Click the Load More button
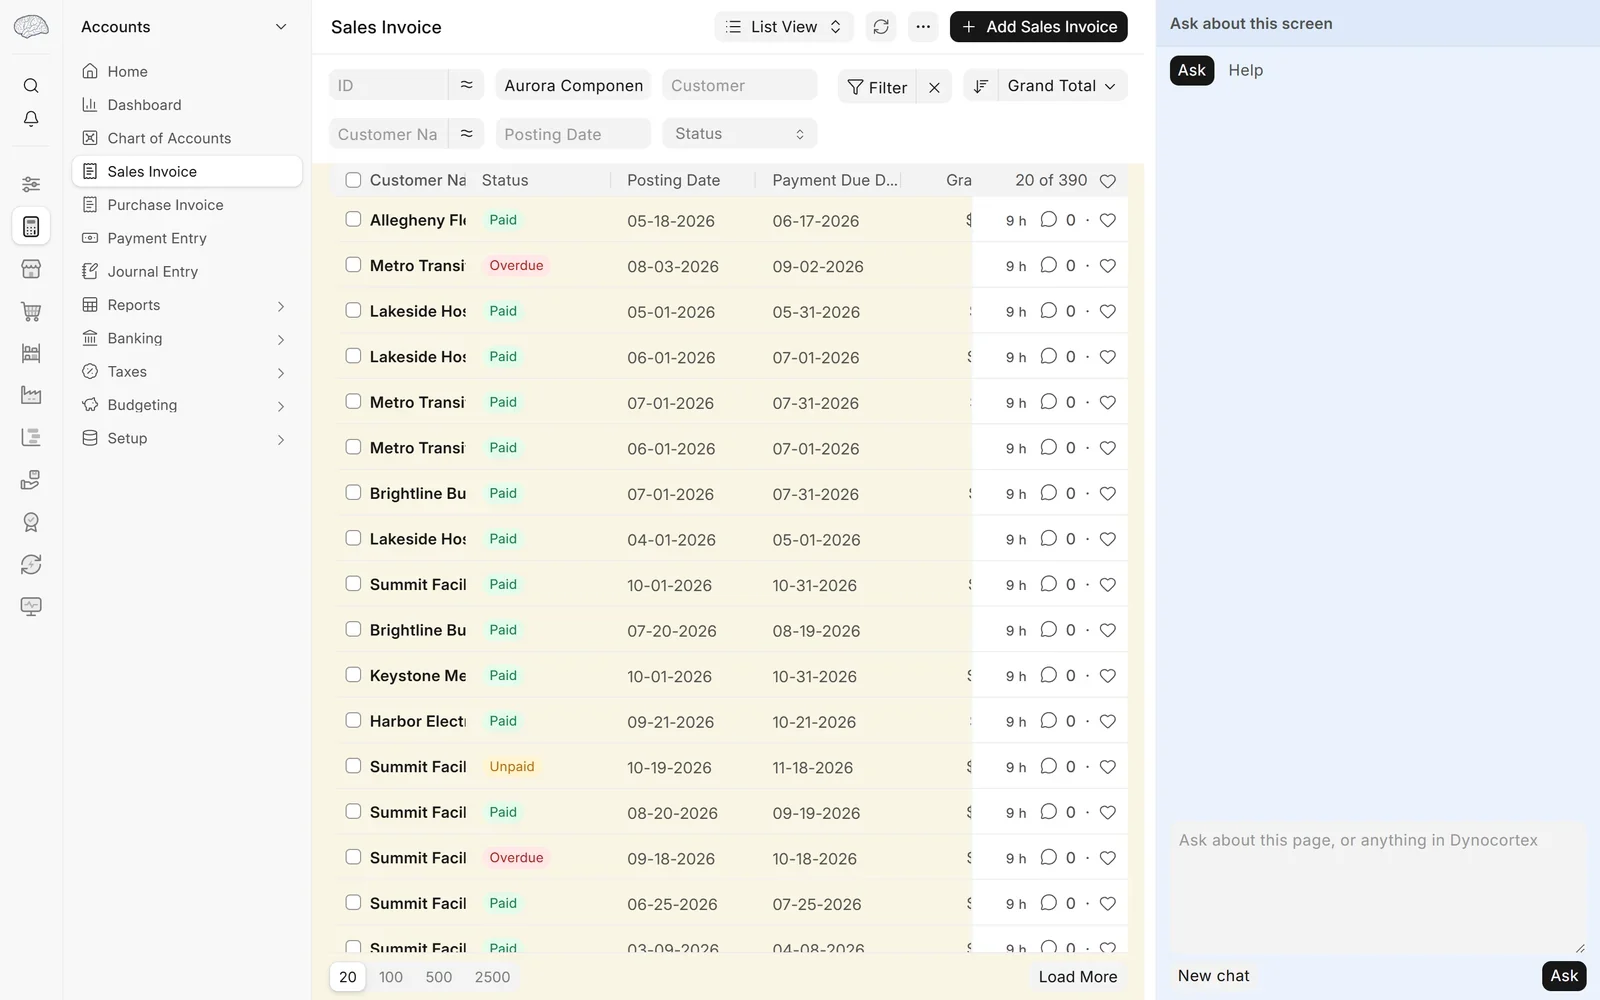Screen dimensions: 1600x1000 [x=1078, y=977]
